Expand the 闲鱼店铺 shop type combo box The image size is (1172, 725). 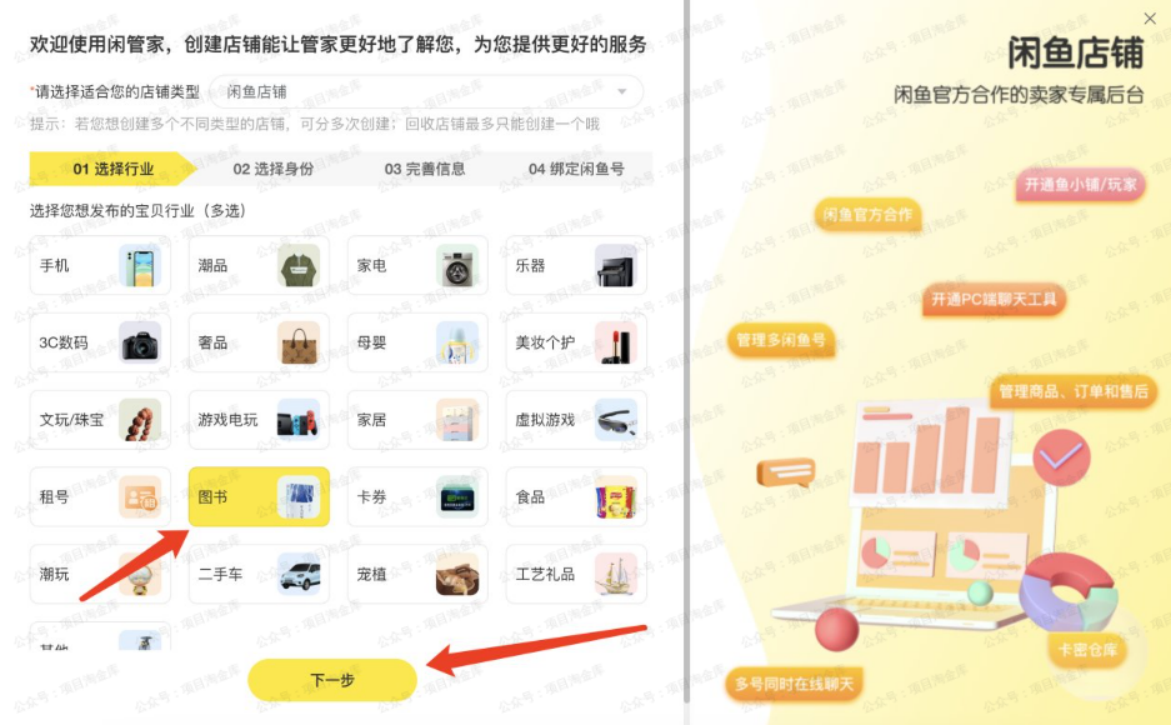(x=426, y=92)
